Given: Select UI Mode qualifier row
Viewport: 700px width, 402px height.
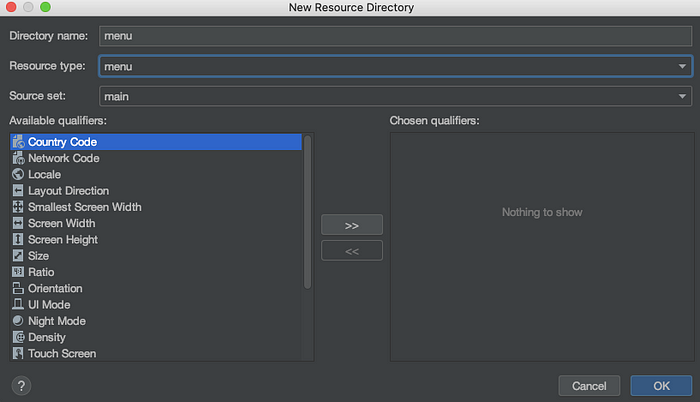Looking at the screenshot, I should pyautogui.click(x=156, y=304).
